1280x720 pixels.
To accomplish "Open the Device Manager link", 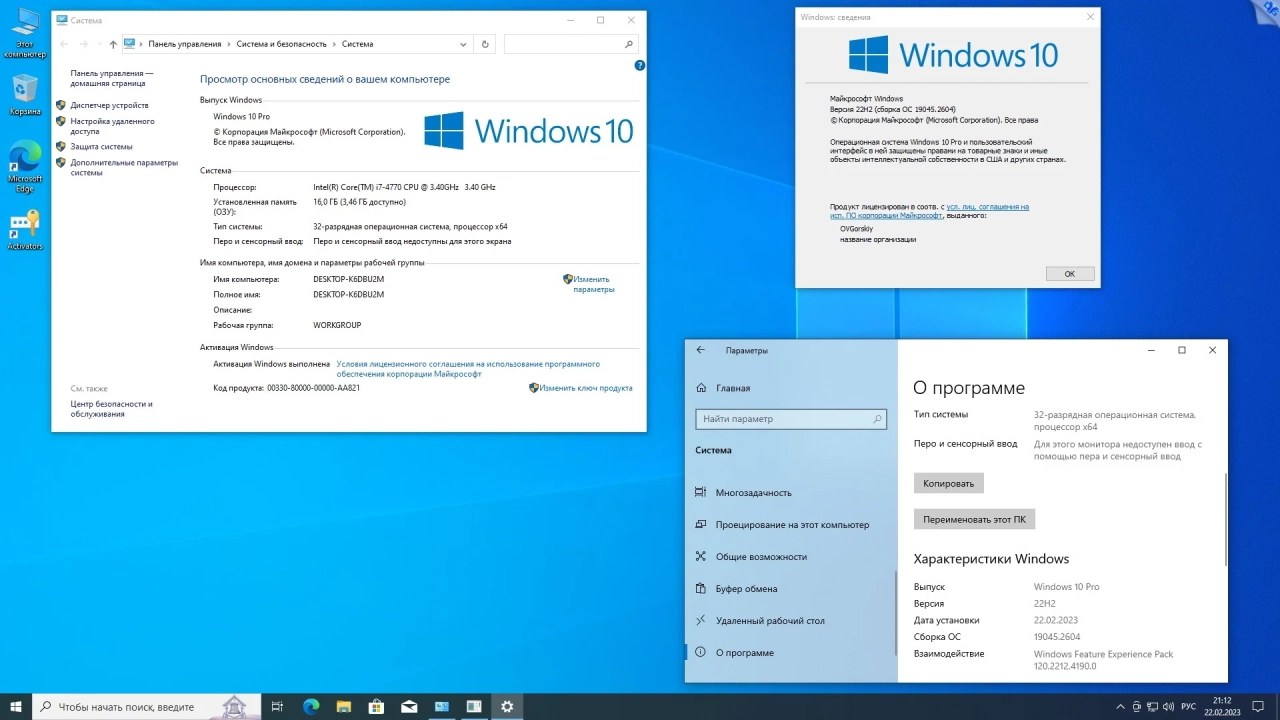I will (x=109, y=105).
